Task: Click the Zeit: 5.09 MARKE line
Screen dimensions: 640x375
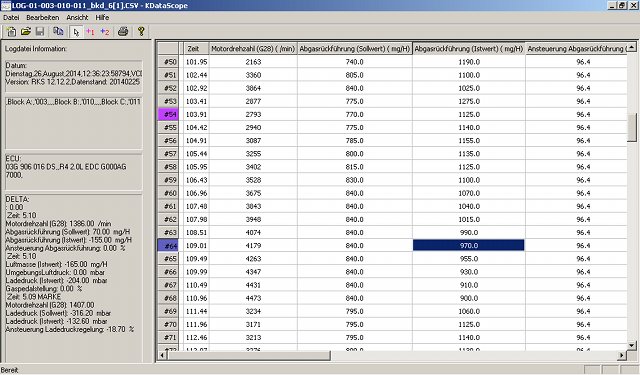Action: 34,297
